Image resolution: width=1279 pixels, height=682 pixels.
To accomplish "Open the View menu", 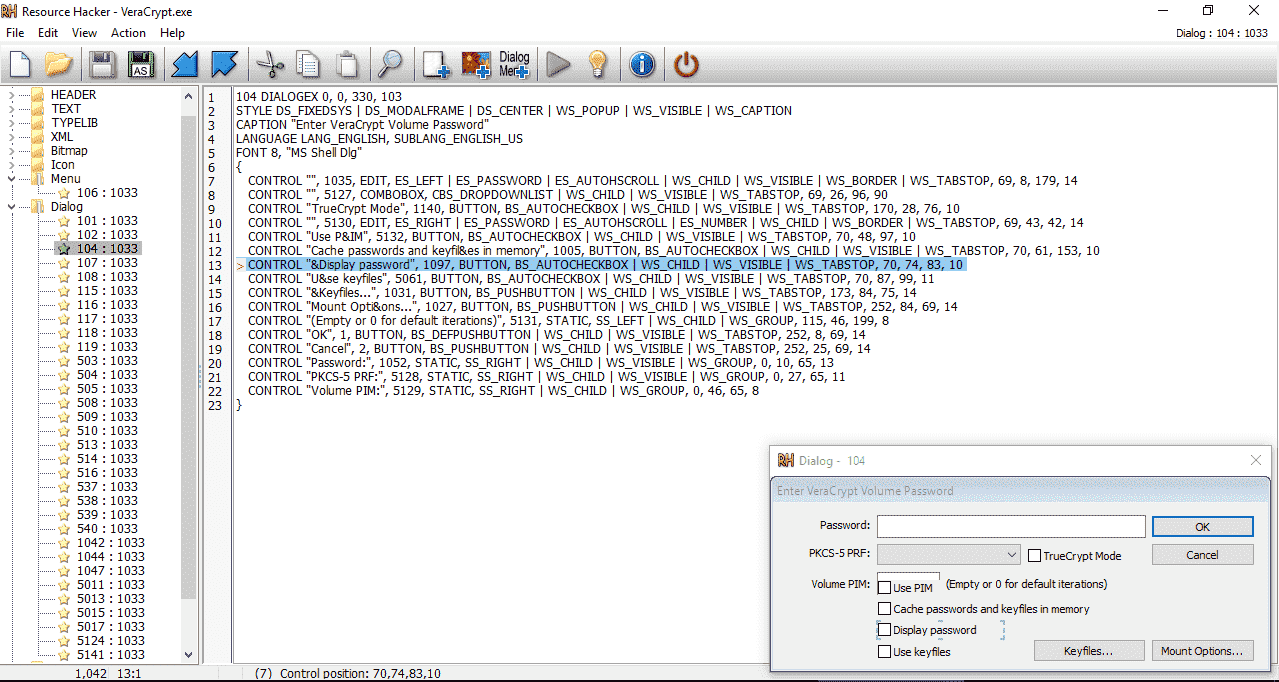I will coord(85,33).
